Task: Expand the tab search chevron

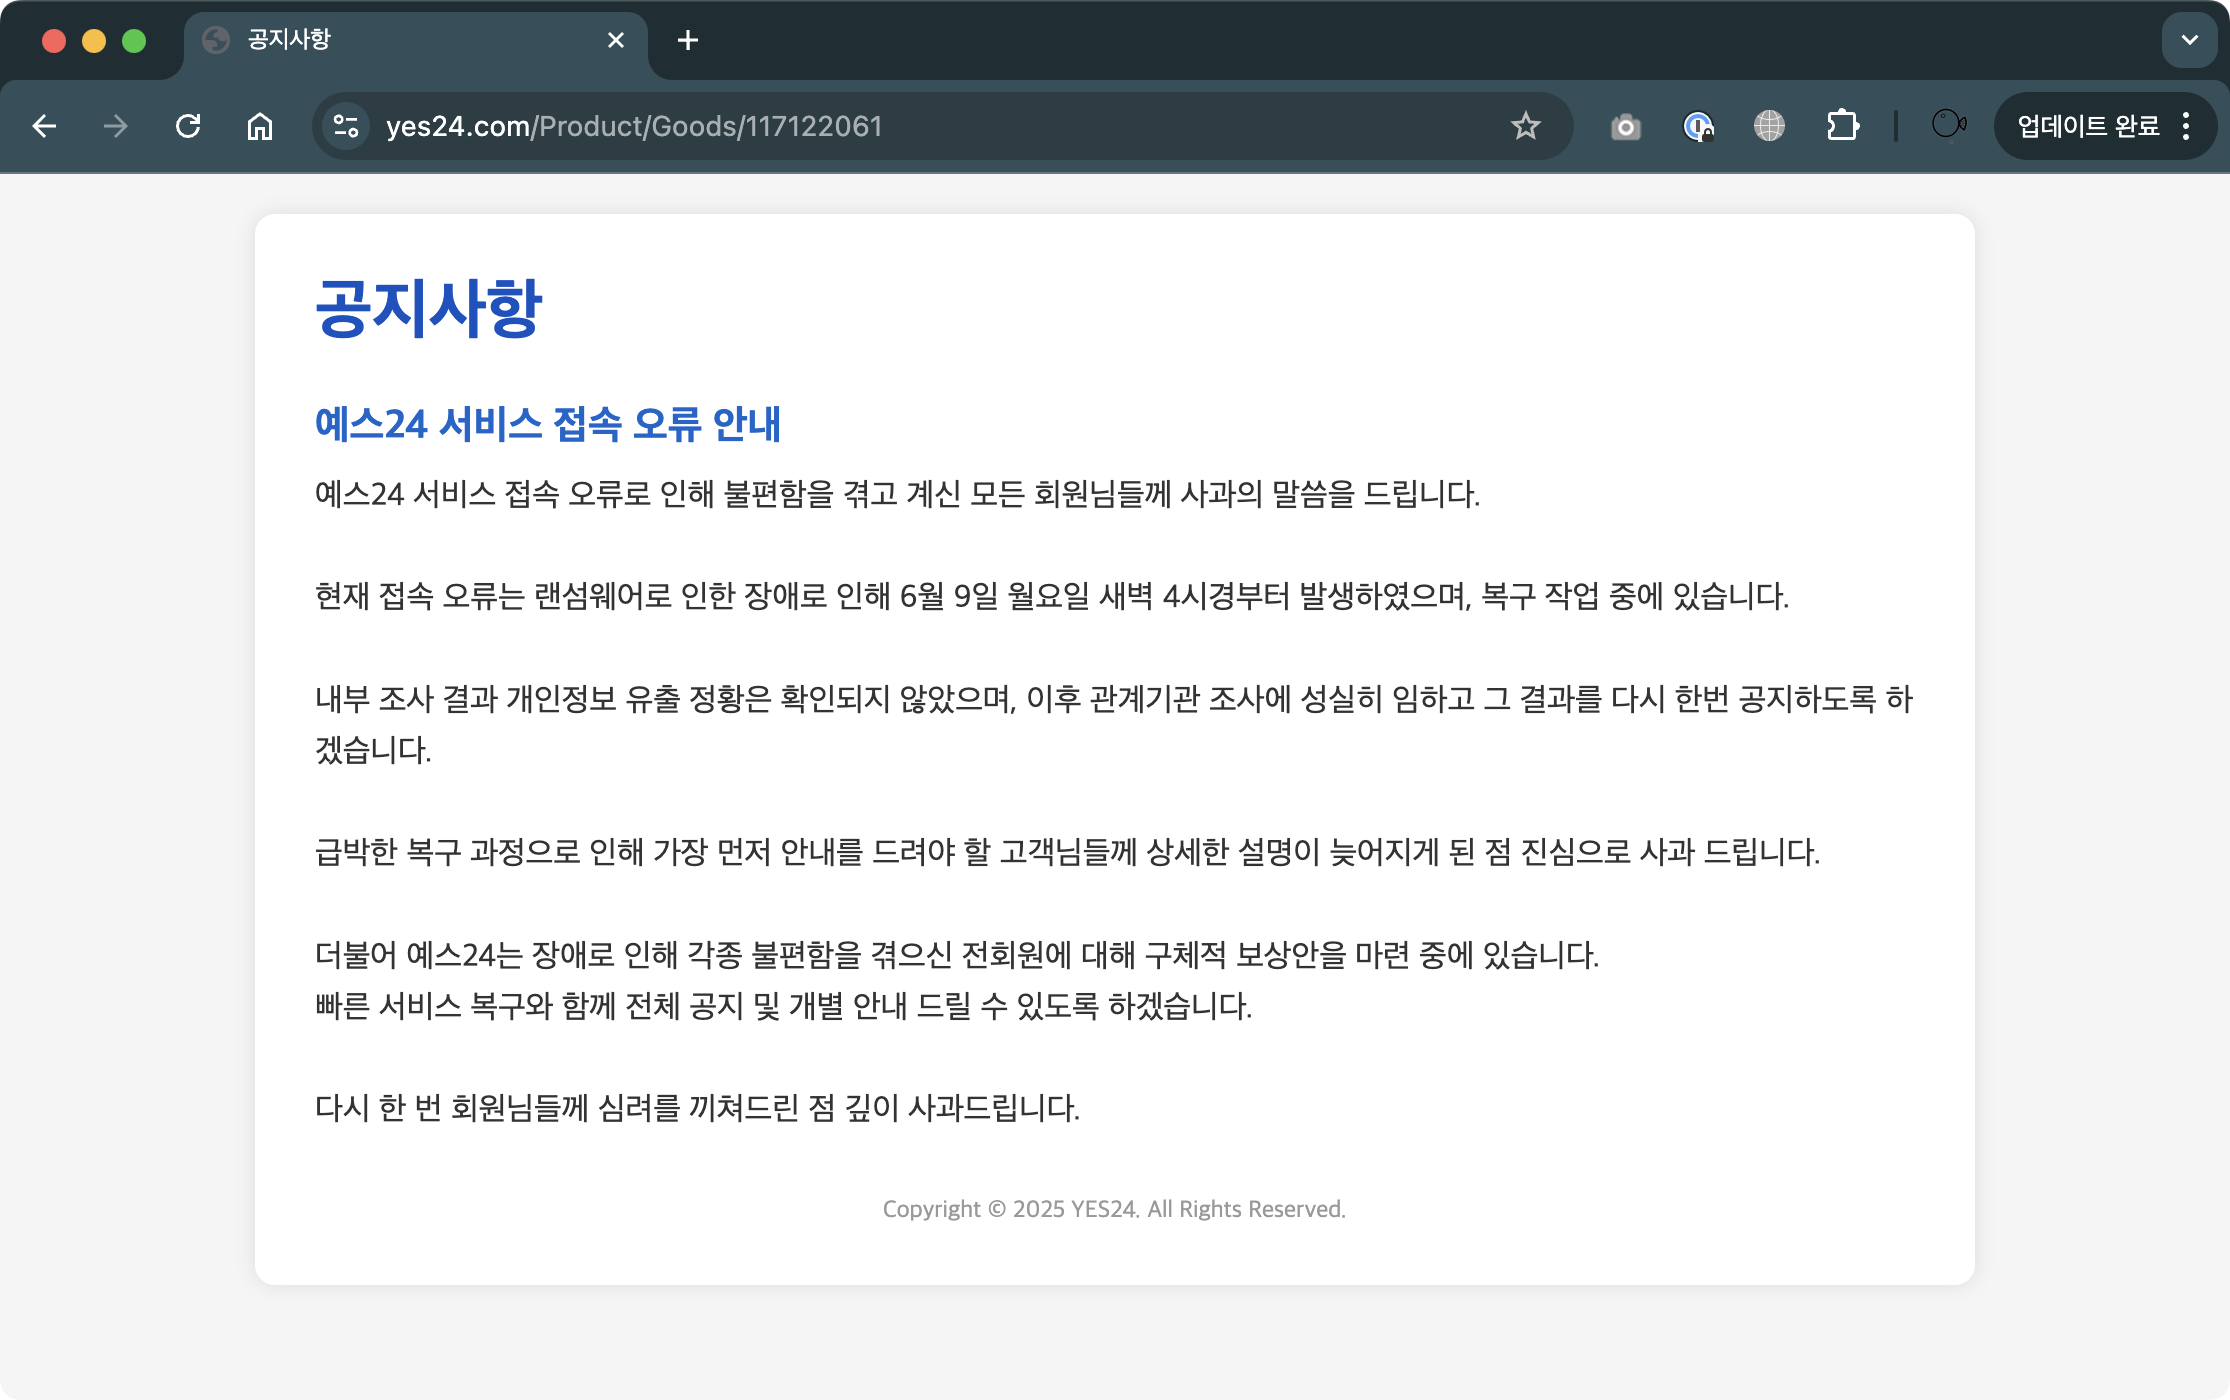Action: point(2189,40)
